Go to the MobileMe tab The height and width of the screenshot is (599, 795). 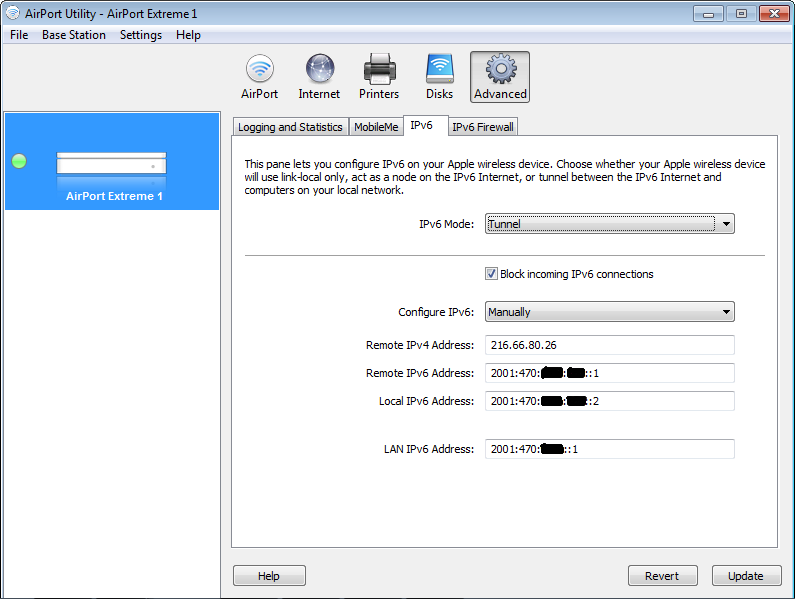coord(376,127)
